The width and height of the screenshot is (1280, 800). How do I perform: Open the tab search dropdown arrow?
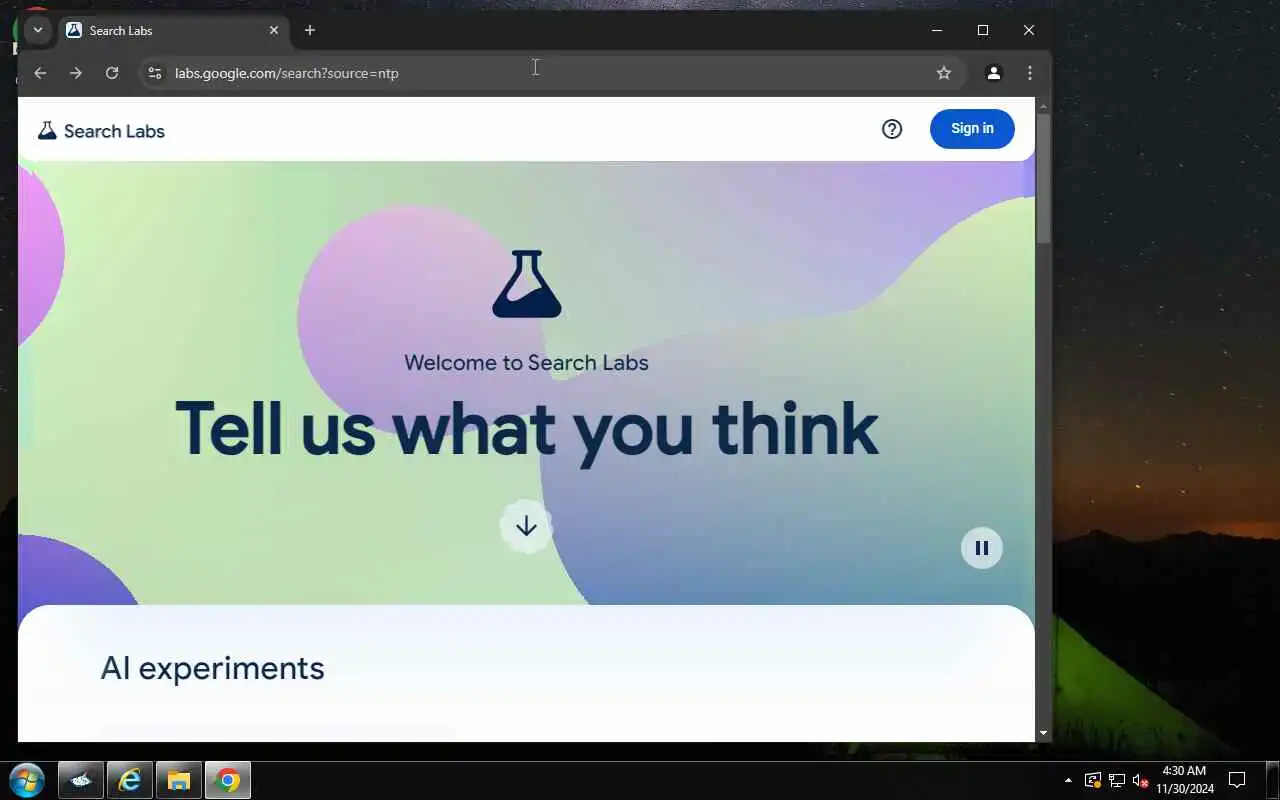click(37, 30)
